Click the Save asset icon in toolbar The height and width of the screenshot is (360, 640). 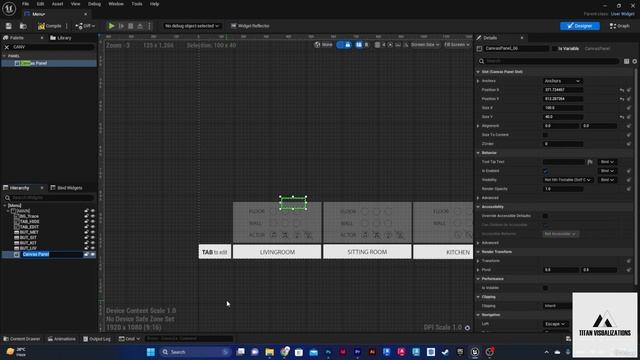point(9,26)
